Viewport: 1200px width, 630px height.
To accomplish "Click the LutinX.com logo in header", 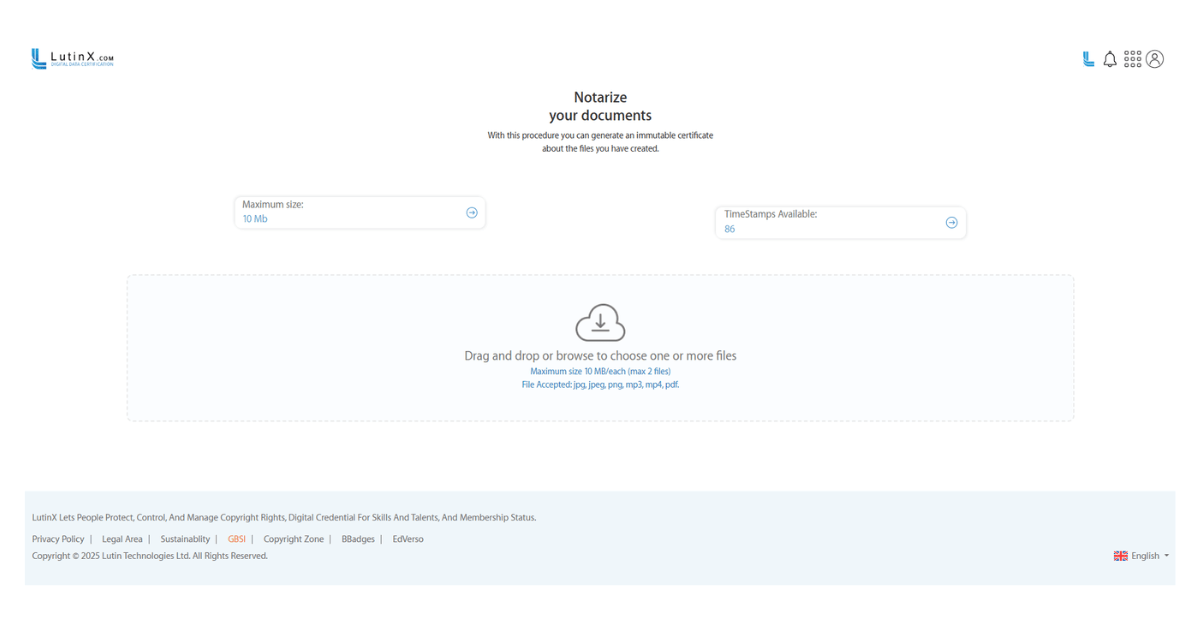I will pyautogui.click(x=72, y=59).
